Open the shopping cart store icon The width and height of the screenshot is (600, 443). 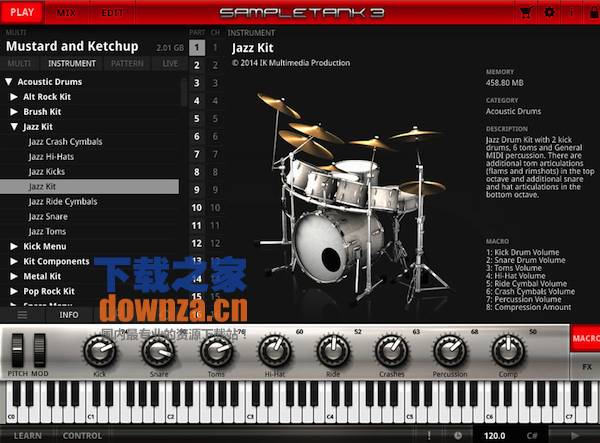[526, 13]
